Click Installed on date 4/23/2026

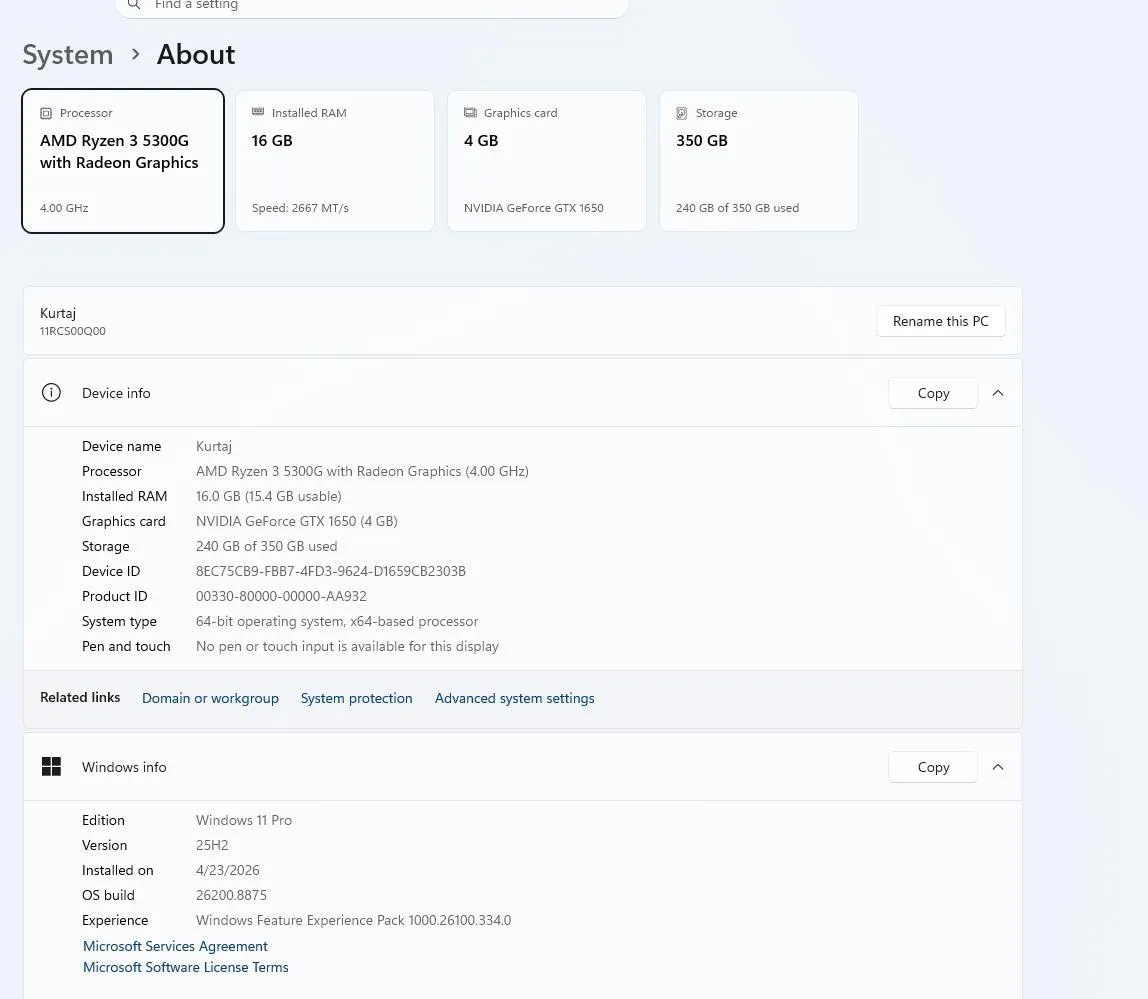coord(228,870)
